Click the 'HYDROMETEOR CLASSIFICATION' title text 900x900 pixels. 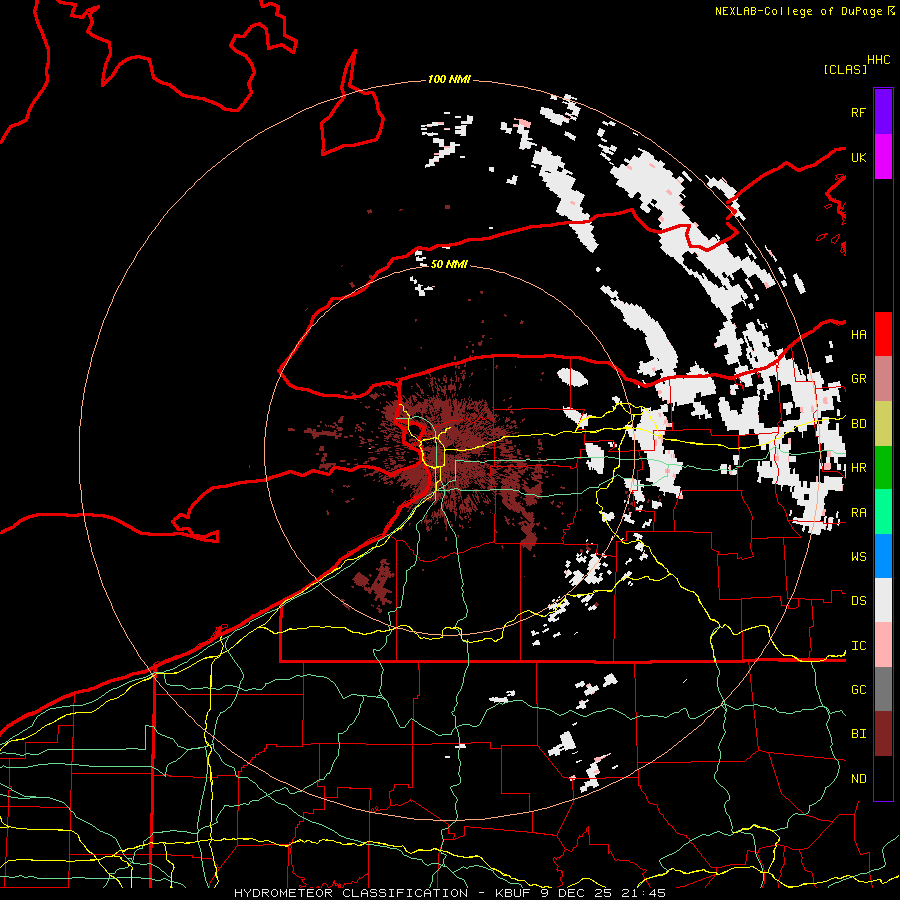click(x=351, y=893)
